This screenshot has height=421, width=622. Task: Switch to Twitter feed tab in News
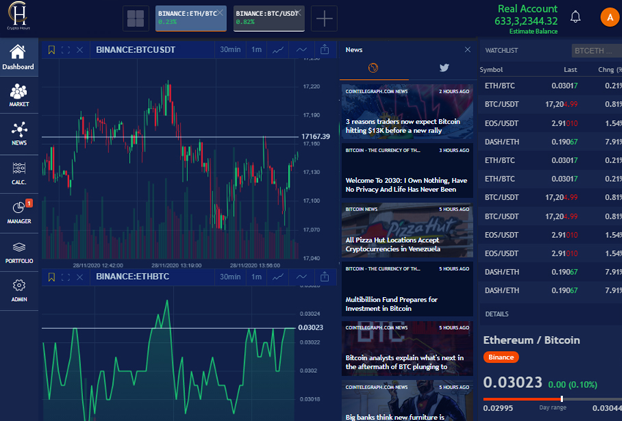(444, 68)
